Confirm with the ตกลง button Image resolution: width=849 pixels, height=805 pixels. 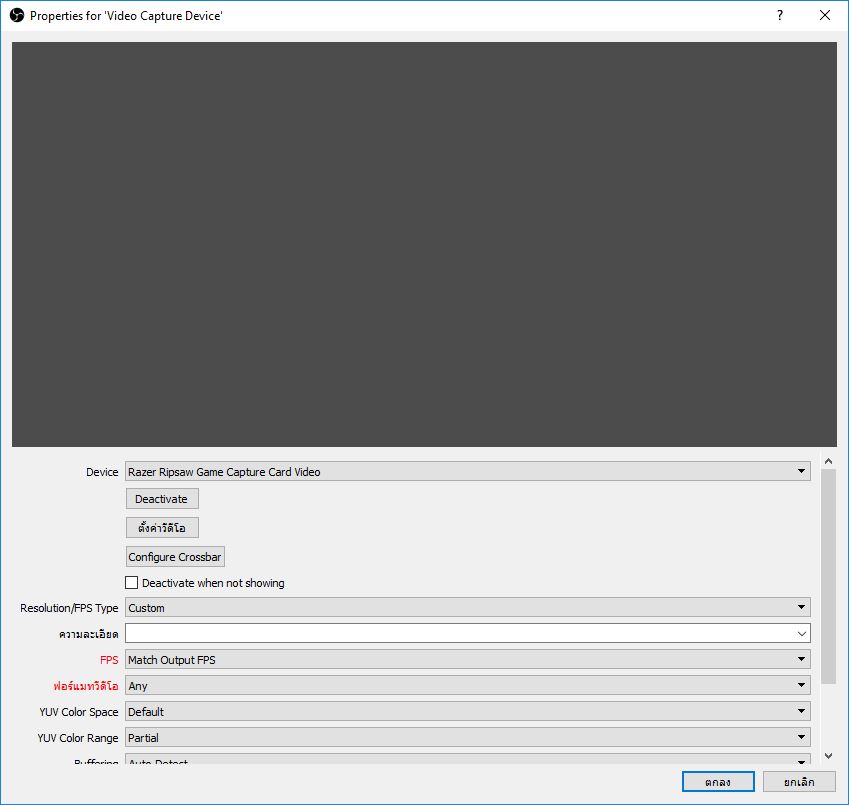click(718, 782)
